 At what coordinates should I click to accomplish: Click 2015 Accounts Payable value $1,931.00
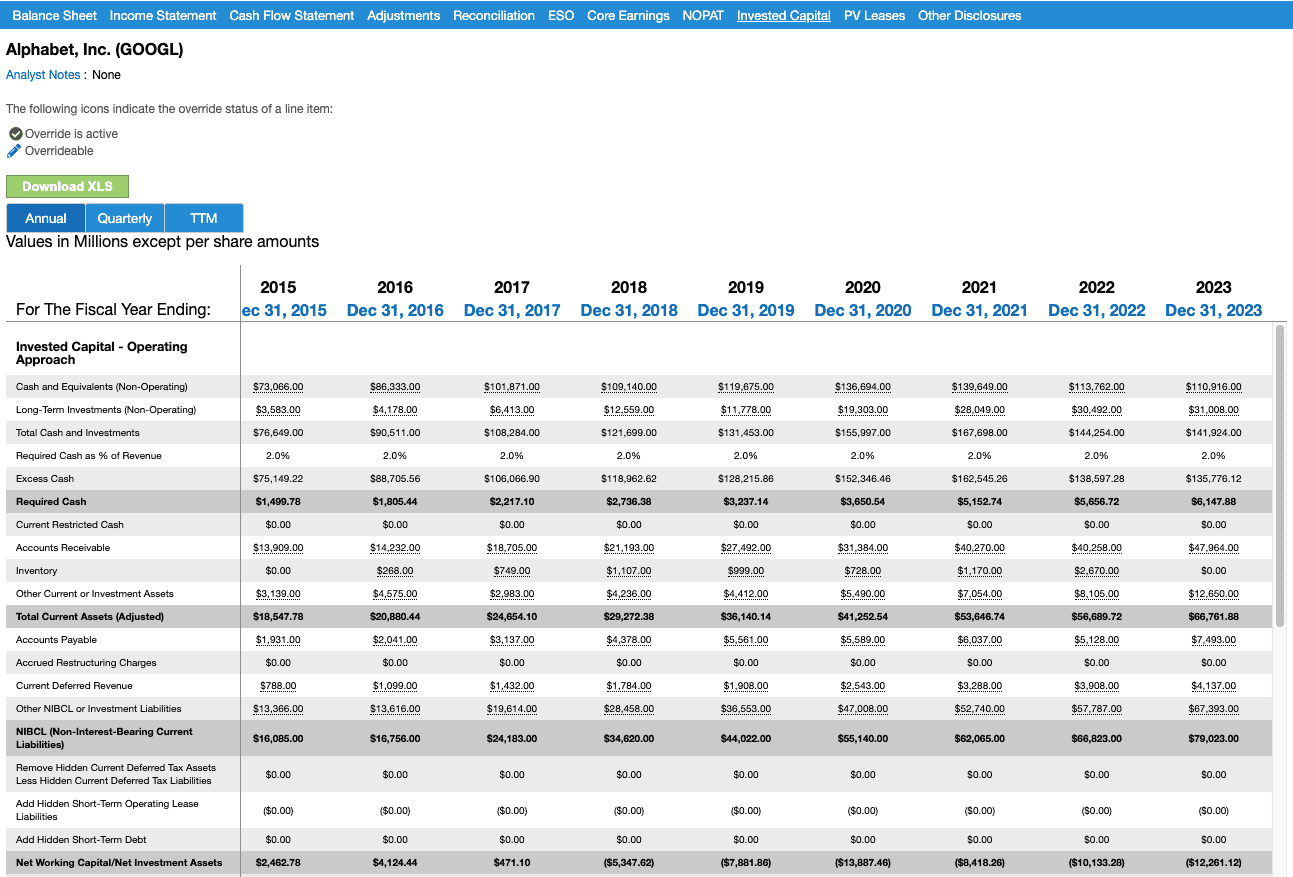[x=278, y=640]
